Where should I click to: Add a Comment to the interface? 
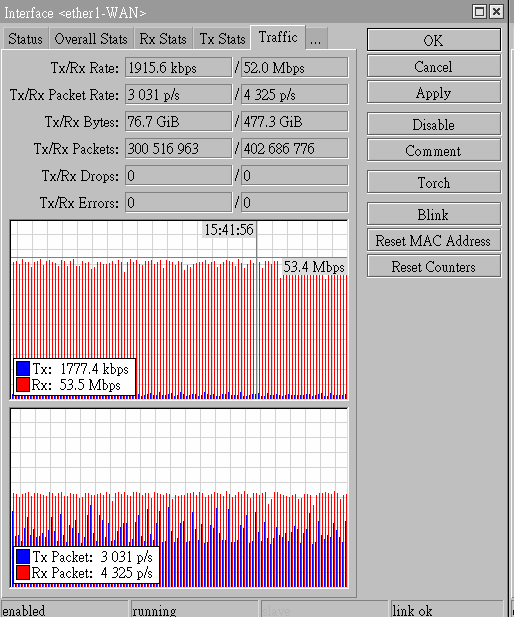[434, 150]
